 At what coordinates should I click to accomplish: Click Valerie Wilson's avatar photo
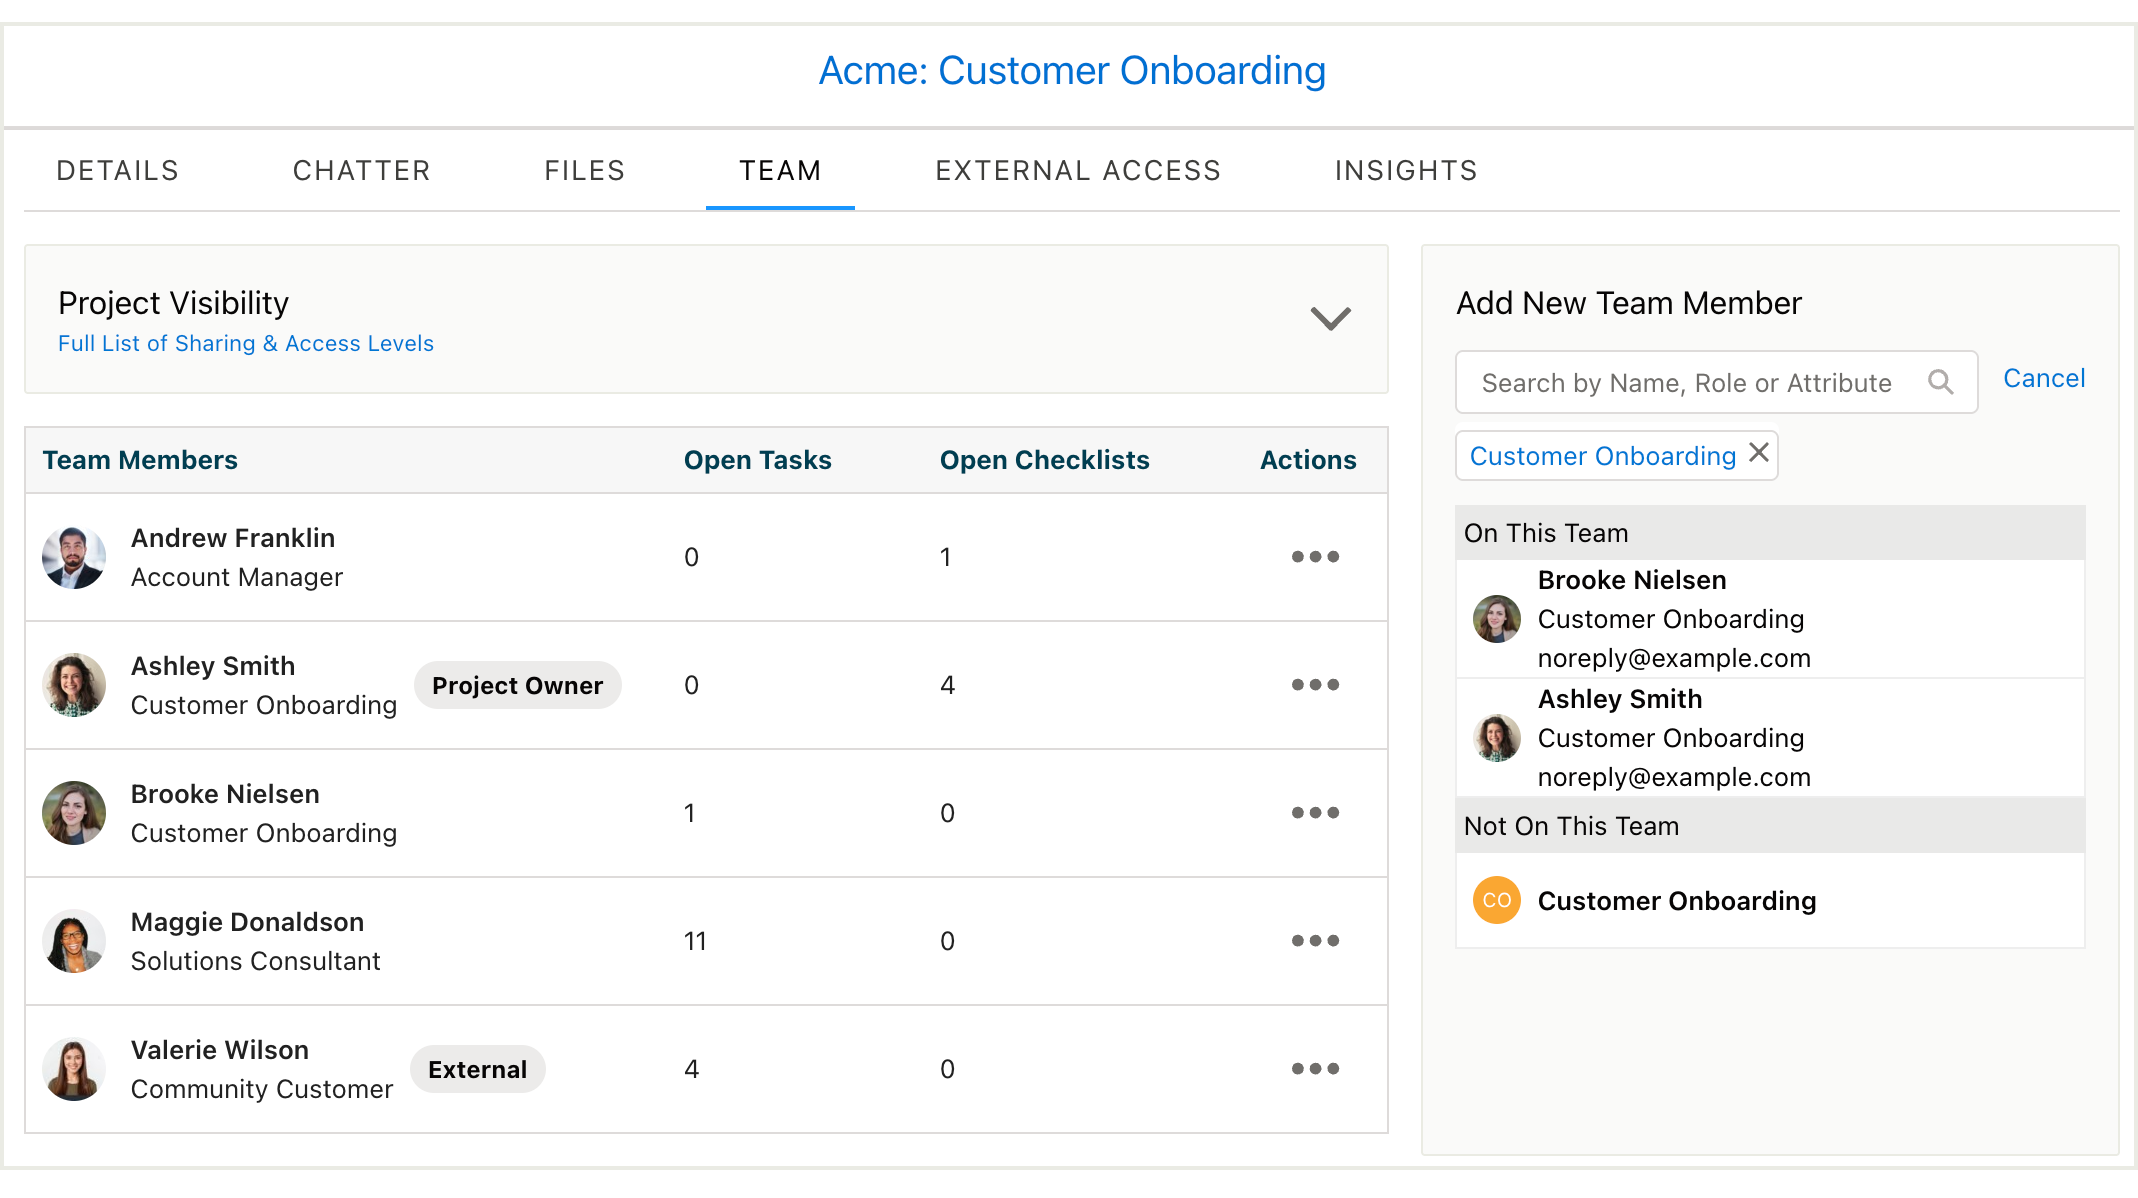tap(74, 1069)
